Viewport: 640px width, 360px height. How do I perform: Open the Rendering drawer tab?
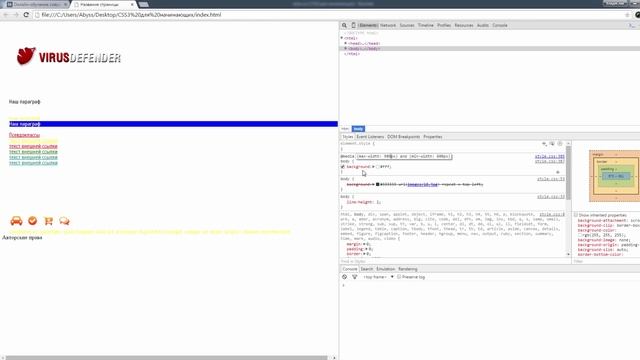[x=408, y=269]
